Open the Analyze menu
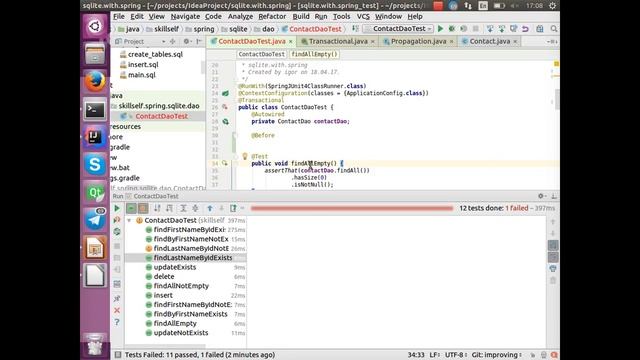The width and height of the screenshot is (640, 360). coord(240,16)
